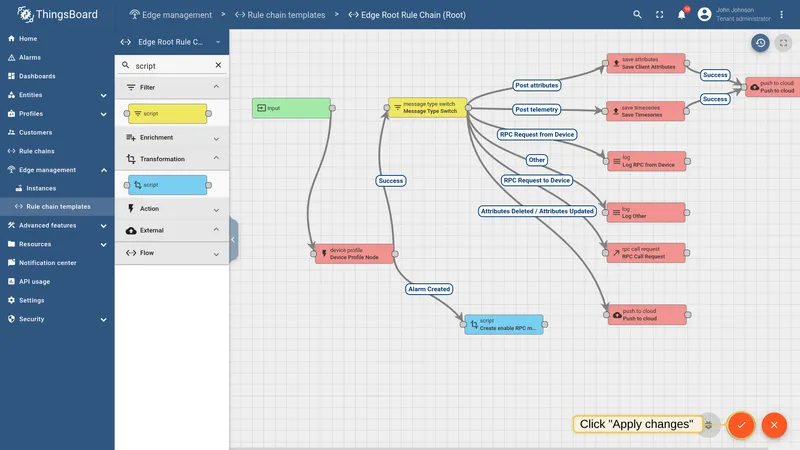Screen dimensions: 800x450
Task: Select the Save Client Attributes node
Action: (x=646, y=63)
